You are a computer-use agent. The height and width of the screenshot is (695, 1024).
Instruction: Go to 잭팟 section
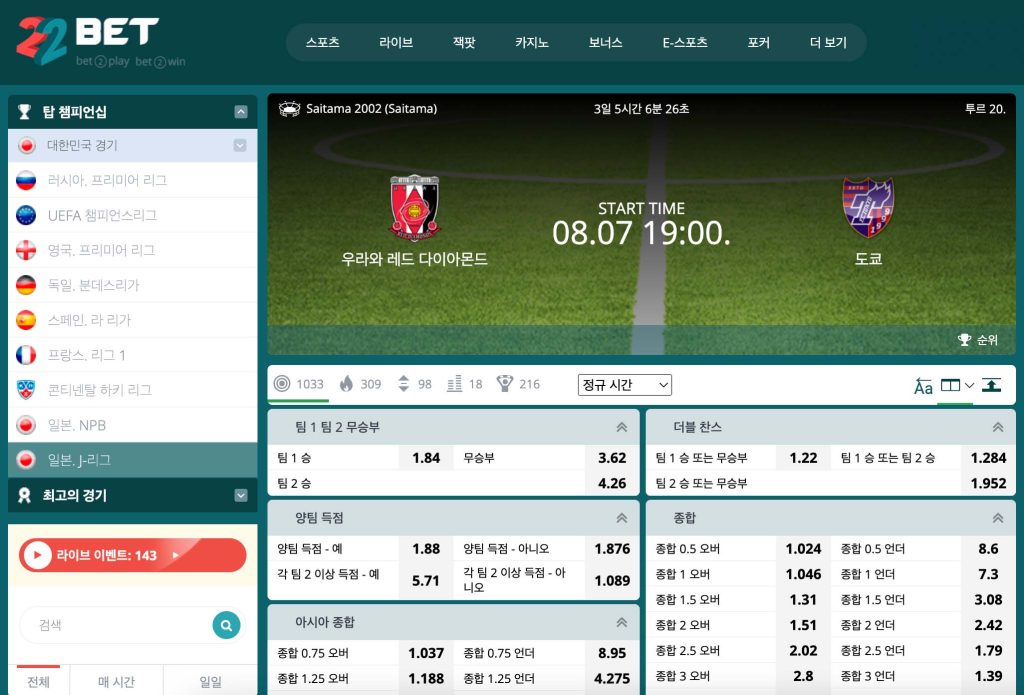pyautogui.click(x=464, y=42)
